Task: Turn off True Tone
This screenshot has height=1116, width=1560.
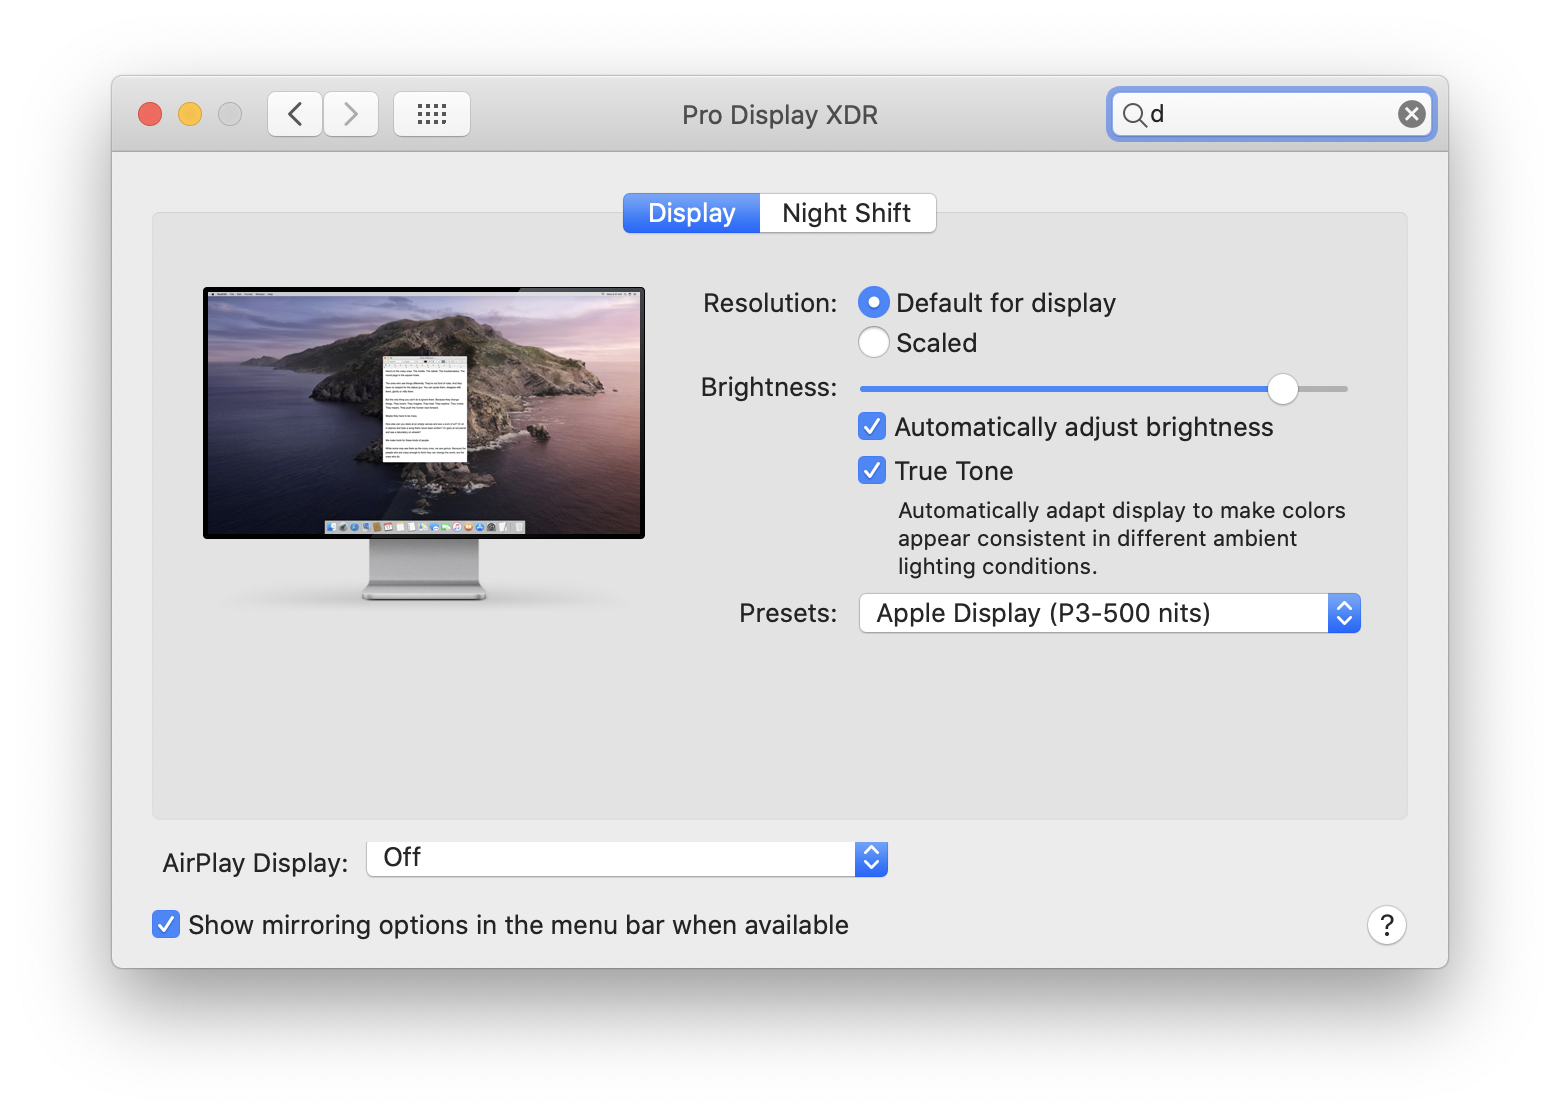Action: [871, 470]
